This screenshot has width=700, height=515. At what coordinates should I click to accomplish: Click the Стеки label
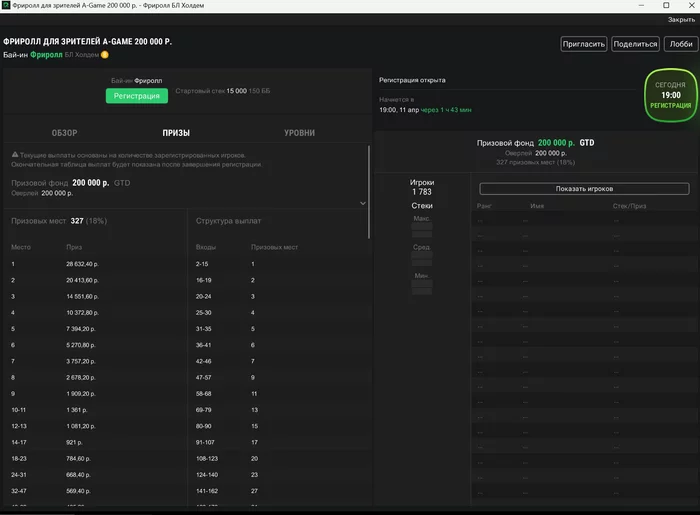422,206
